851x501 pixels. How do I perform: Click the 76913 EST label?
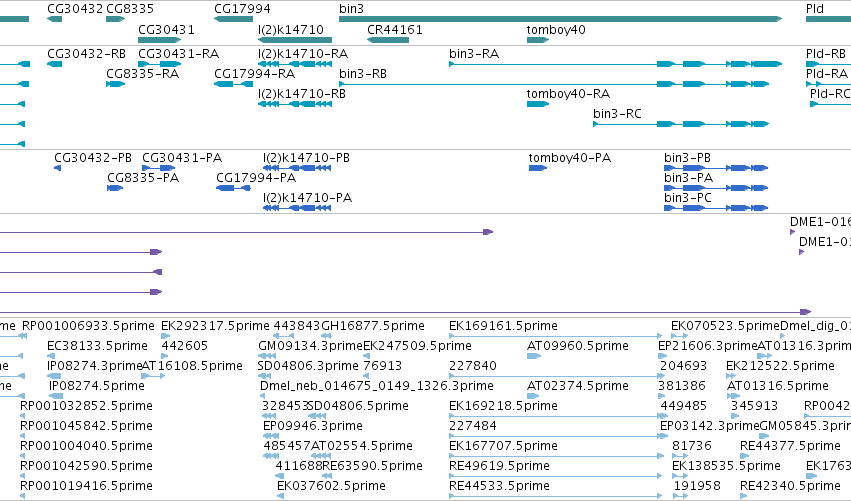pos(382,366)
